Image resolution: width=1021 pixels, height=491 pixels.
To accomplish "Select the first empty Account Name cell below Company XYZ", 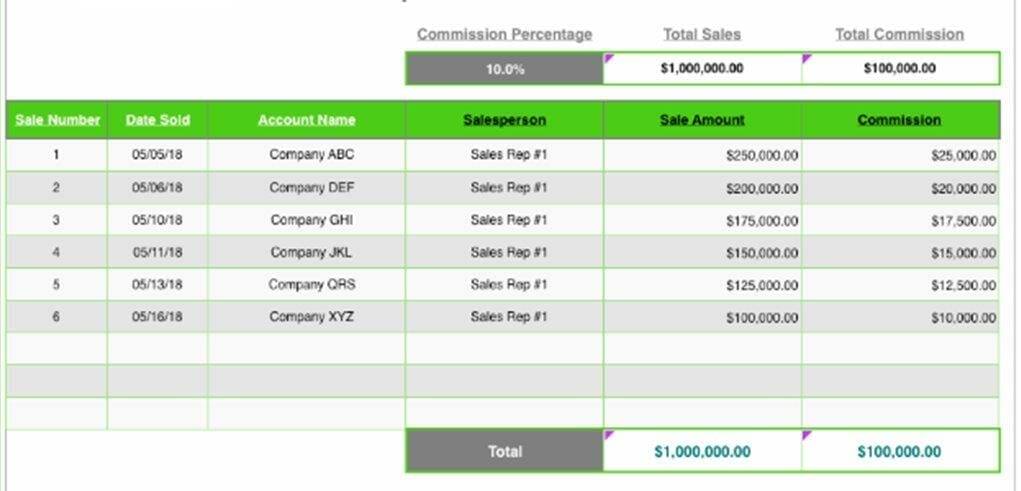I will coord(306,349).
